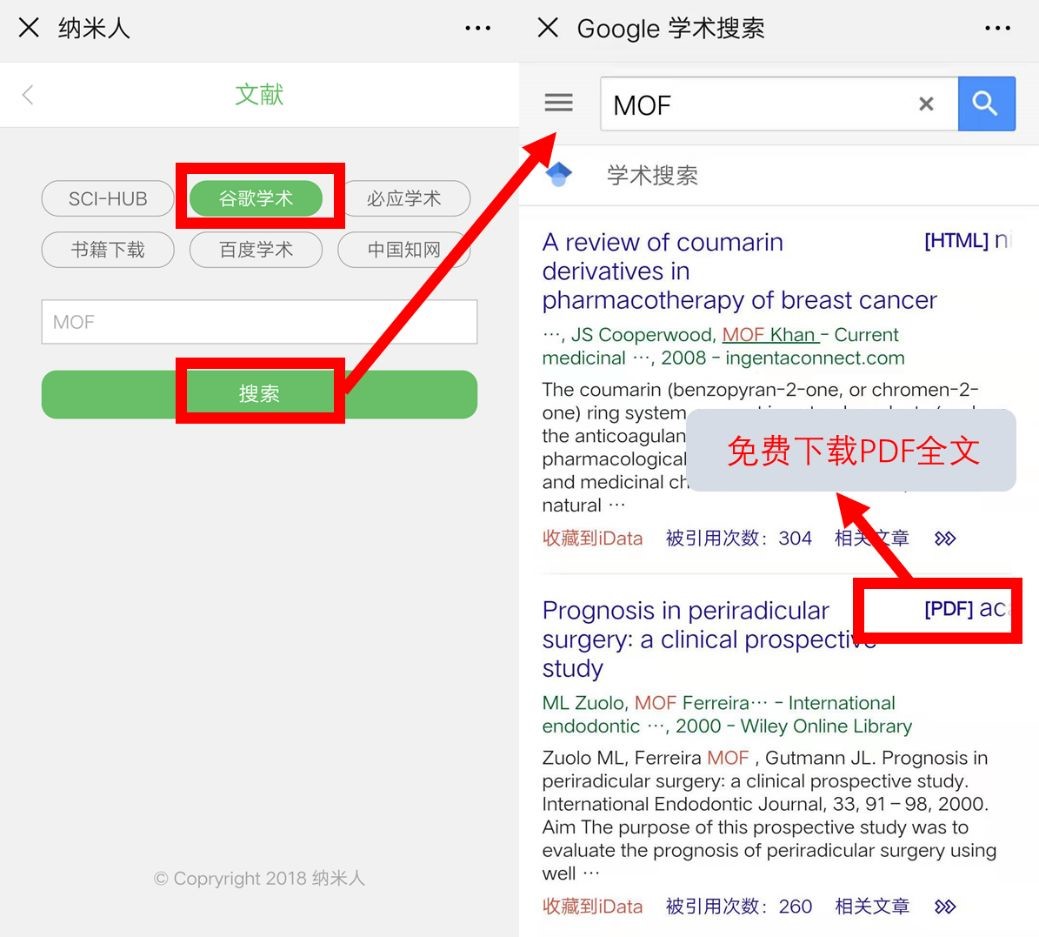This screenshot has width=1039, height=937.
Task: Save the periradicular article via 收藏到iData
Action: point(592,906)
